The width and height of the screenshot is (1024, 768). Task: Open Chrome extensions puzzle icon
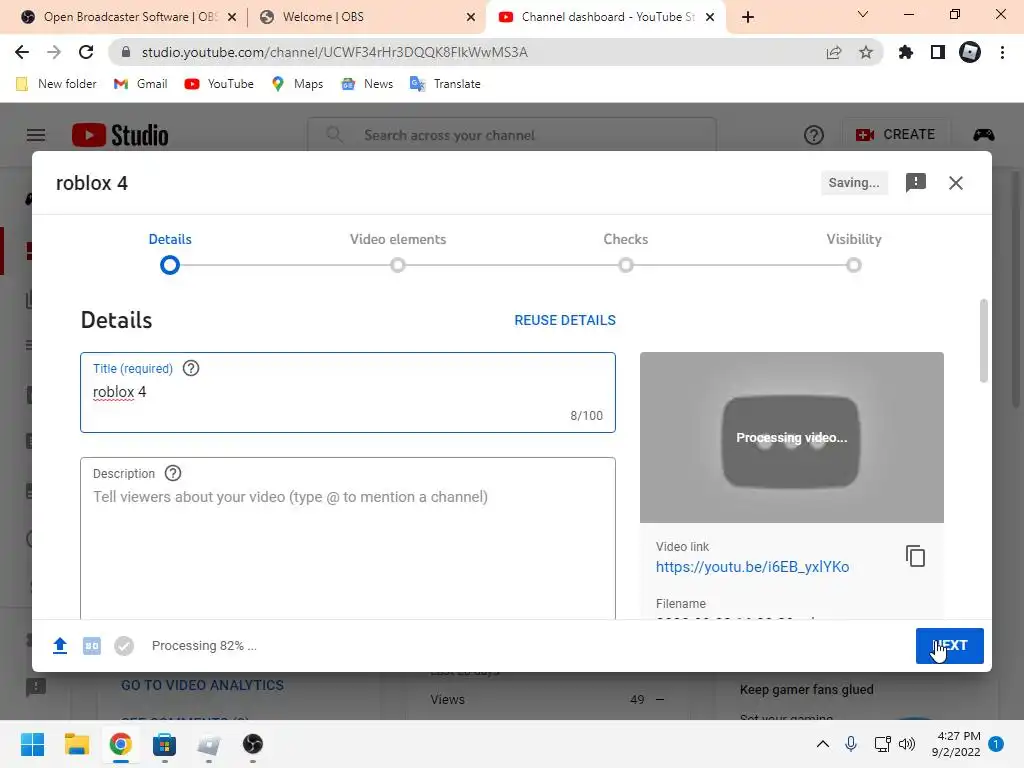[906, 52]
